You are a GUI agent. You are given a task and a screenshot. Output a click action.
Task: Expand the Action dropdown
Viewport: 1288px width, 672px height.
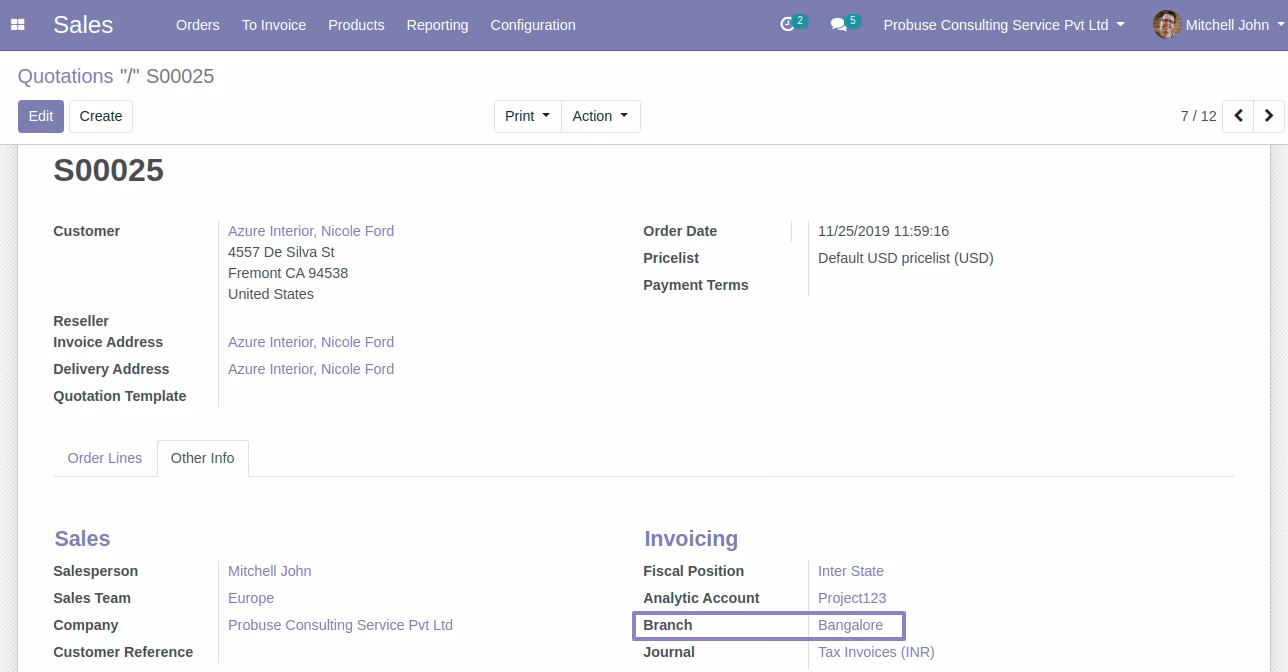tap(601, 116)
